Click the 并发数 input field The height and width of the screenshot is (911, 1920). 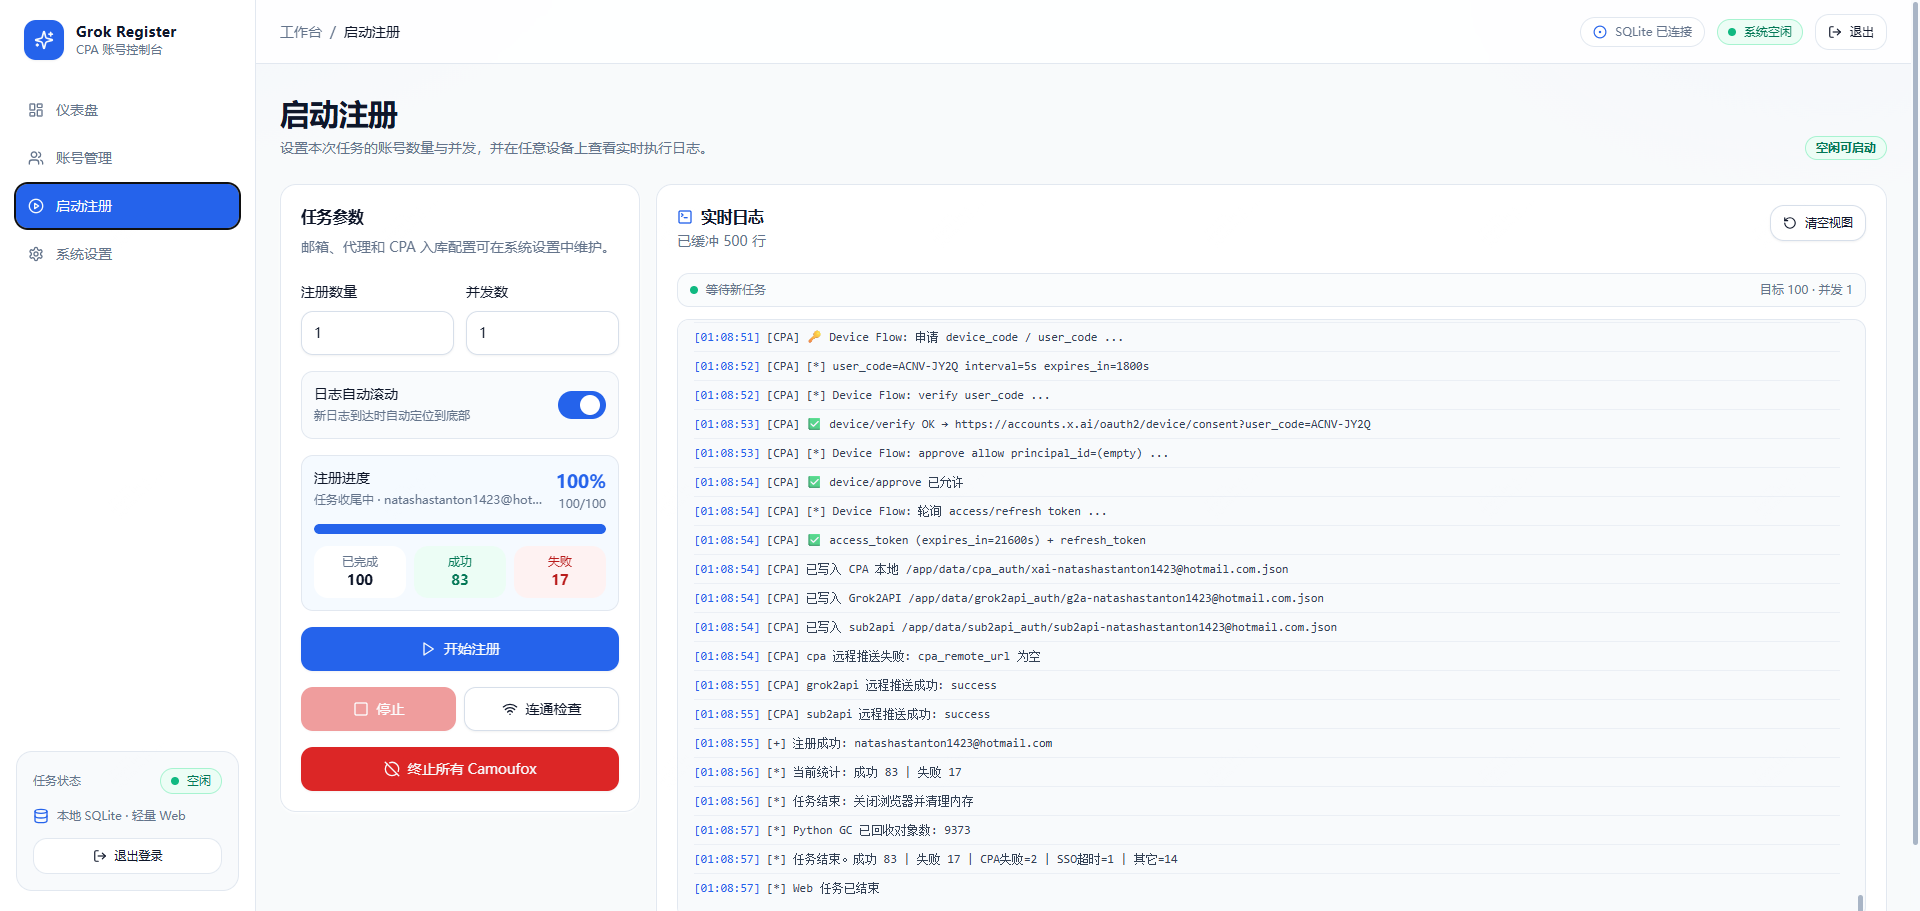pyautogui.click(x=542, y=333)
